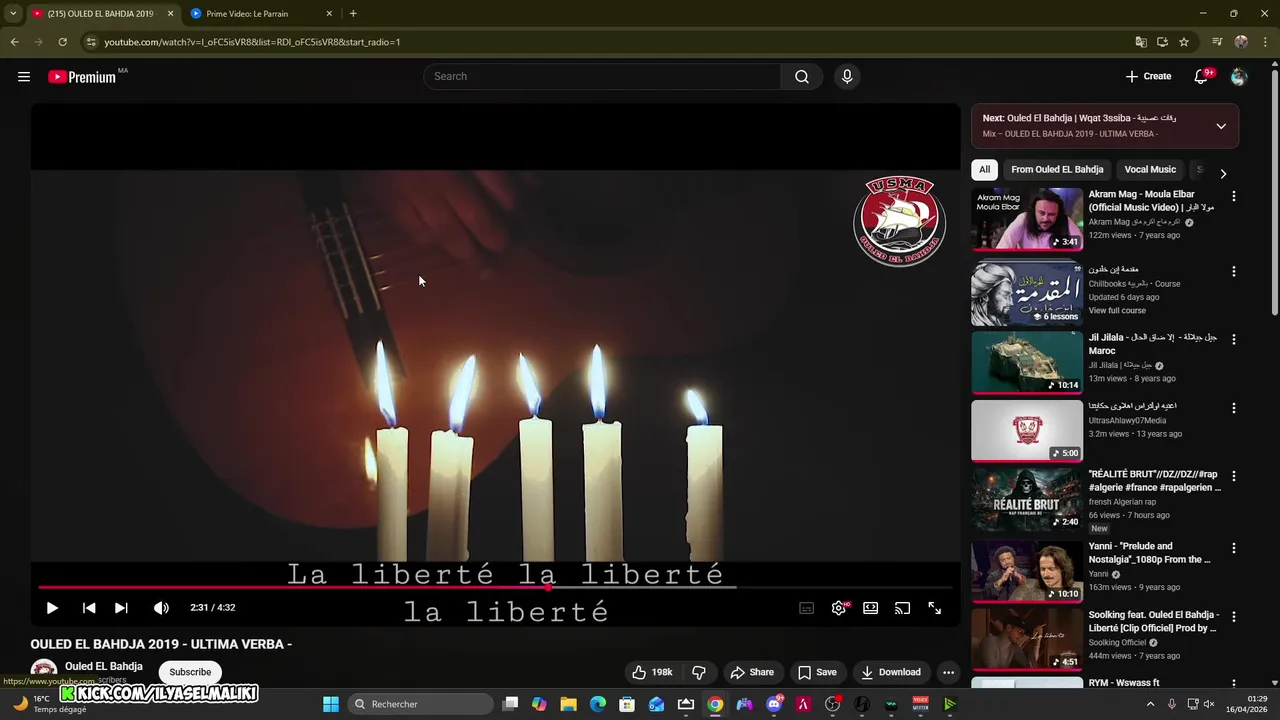Open Yanni Prelude and Nostalgia title
This screenshot has width=1280, height=720.
coord(1150,553)
